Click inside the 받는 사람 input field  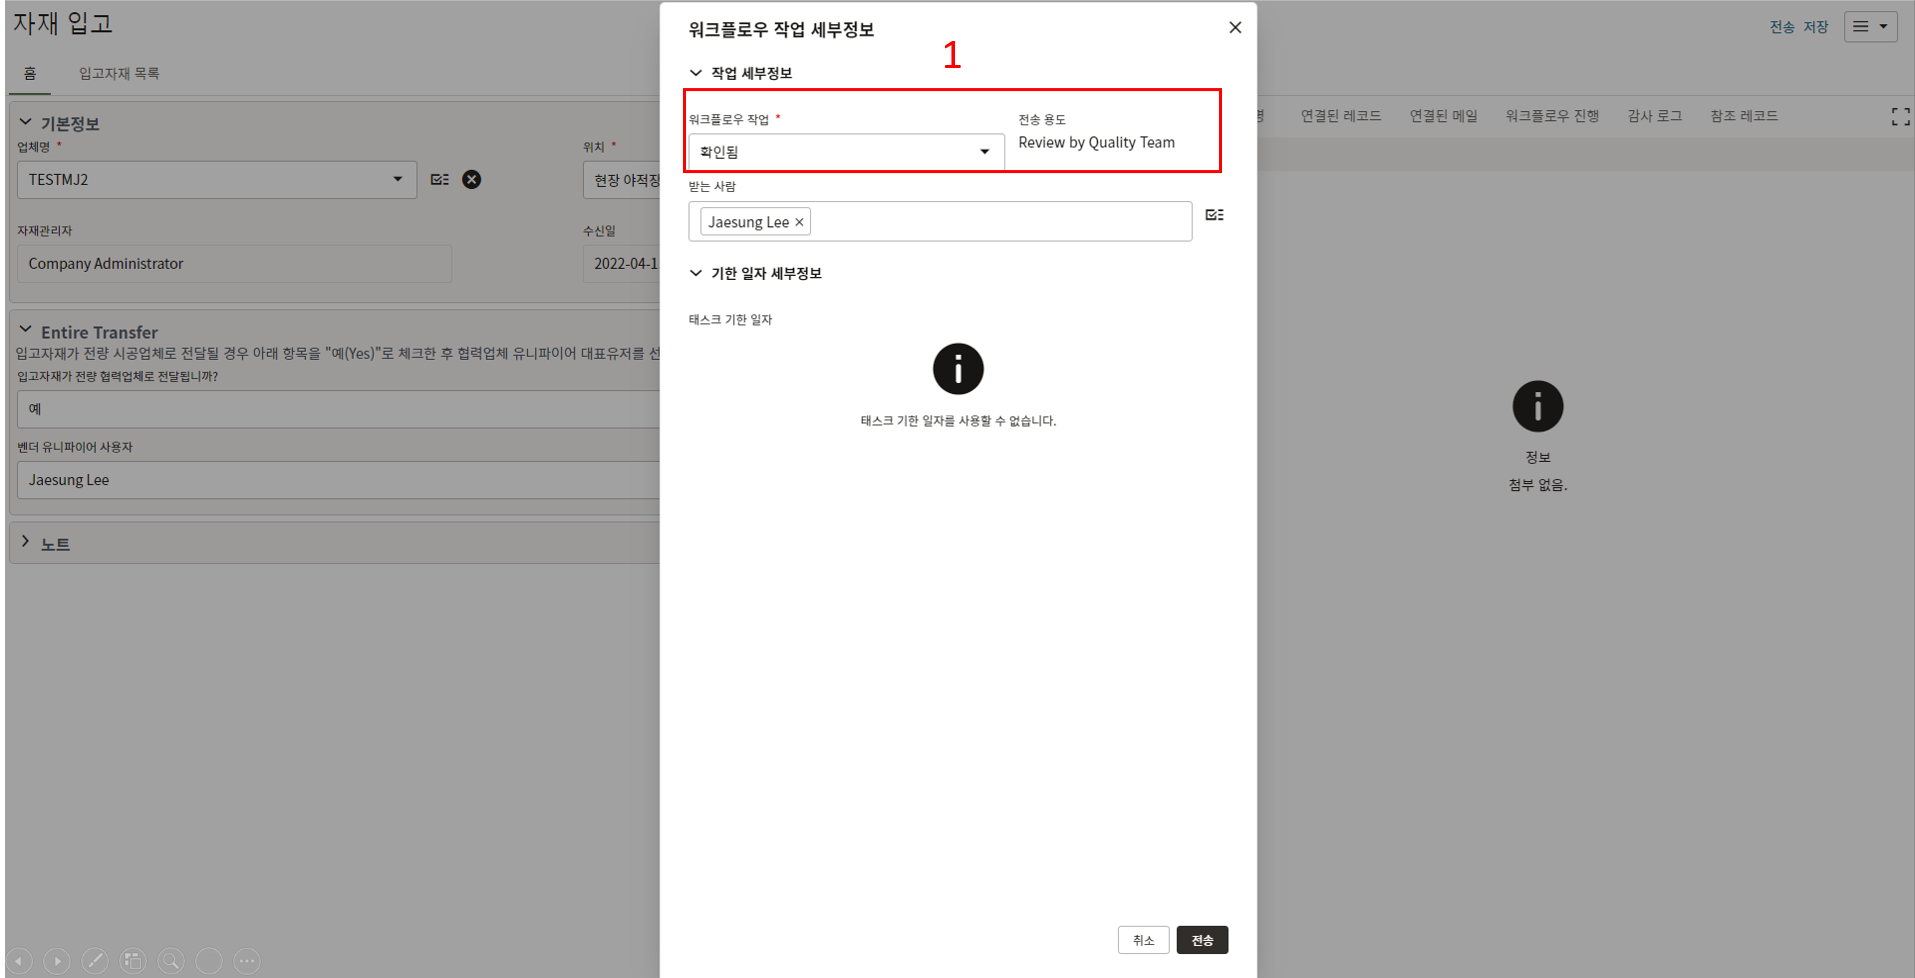point(1000,222)
